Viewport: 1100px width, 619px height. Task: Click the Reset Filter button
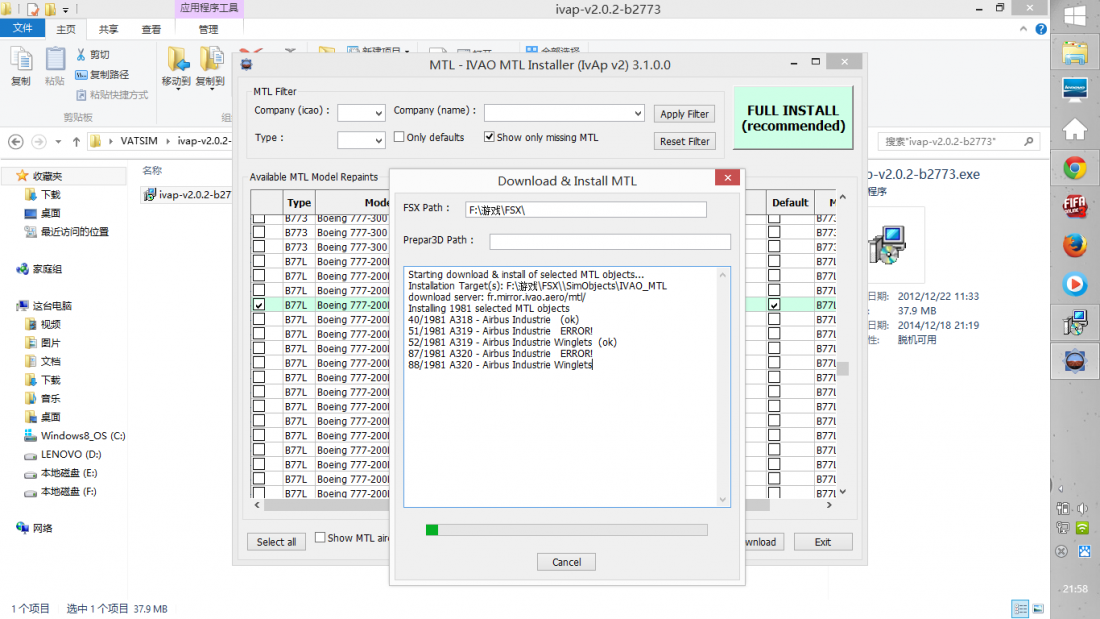pos(684,141)
